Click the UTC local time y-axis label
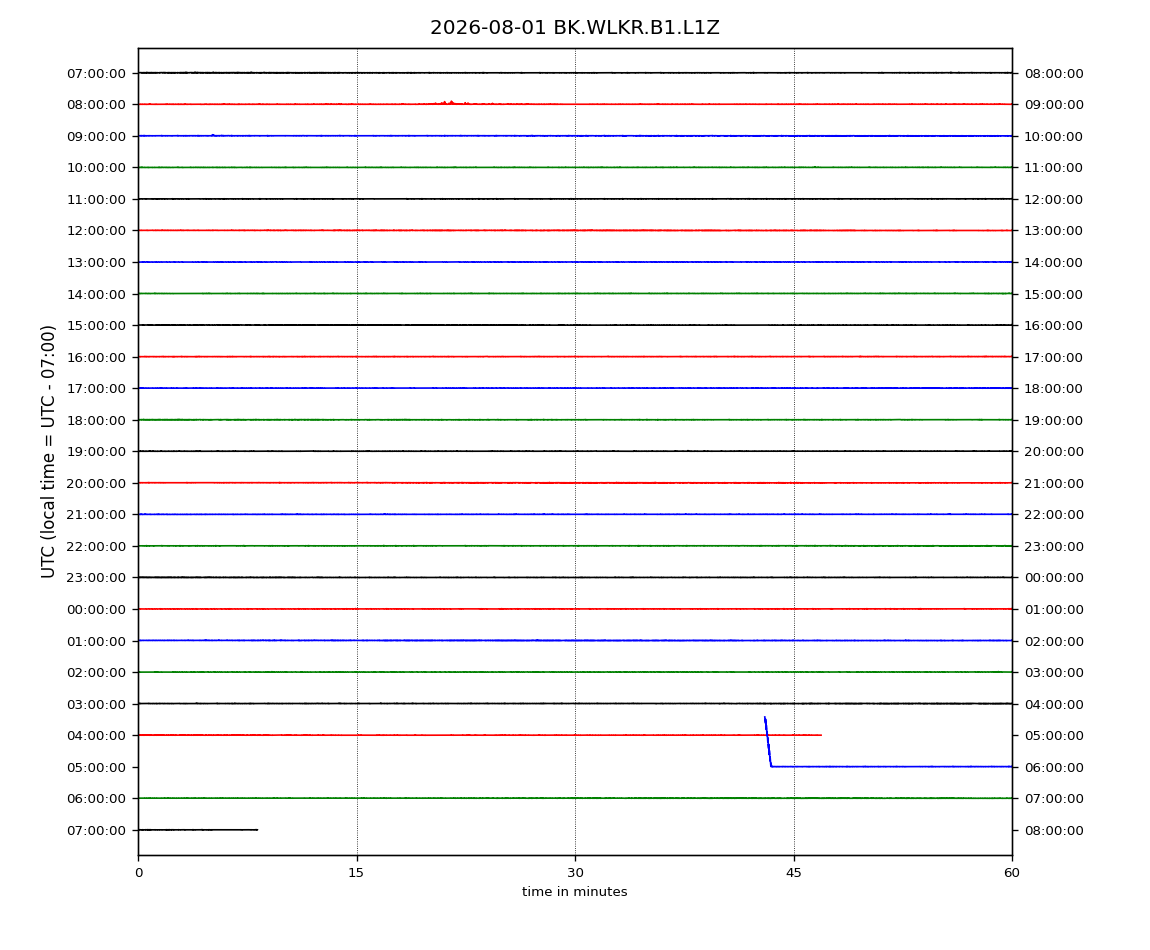The image size is (1150, 950). (48, 451)
